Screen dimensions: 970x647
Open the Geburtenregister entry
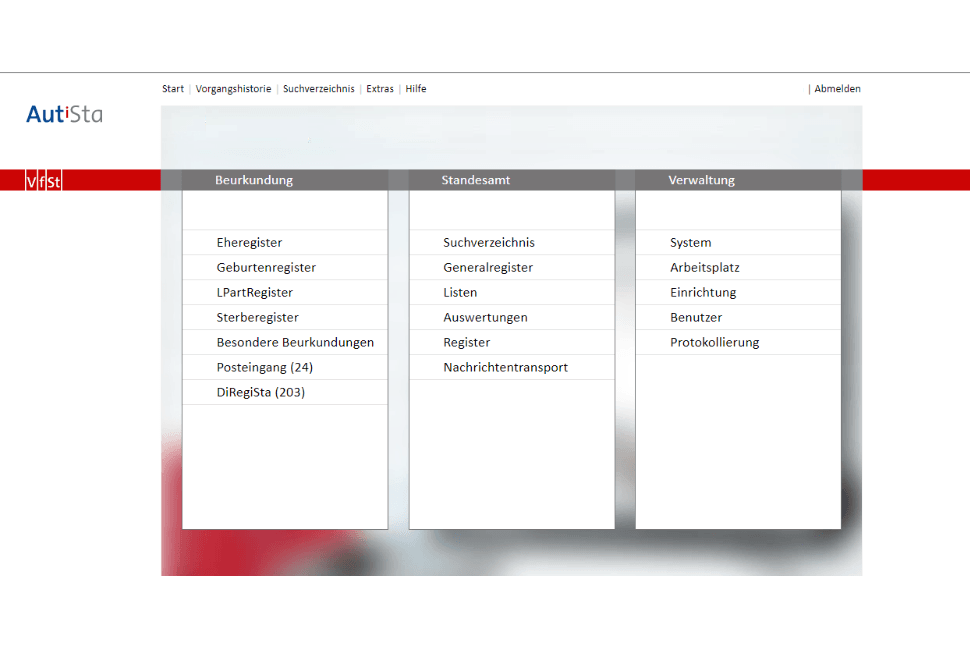(x=266, y=268)
